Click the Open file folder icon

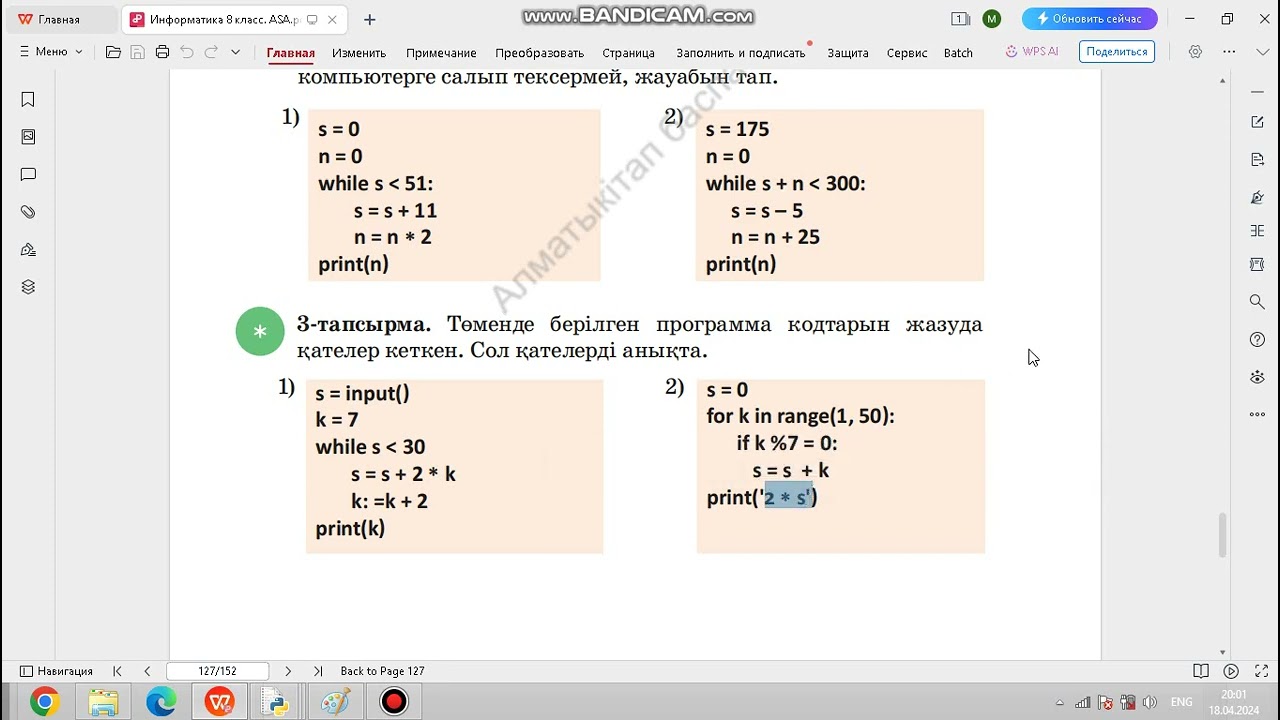tap(113, 52)
